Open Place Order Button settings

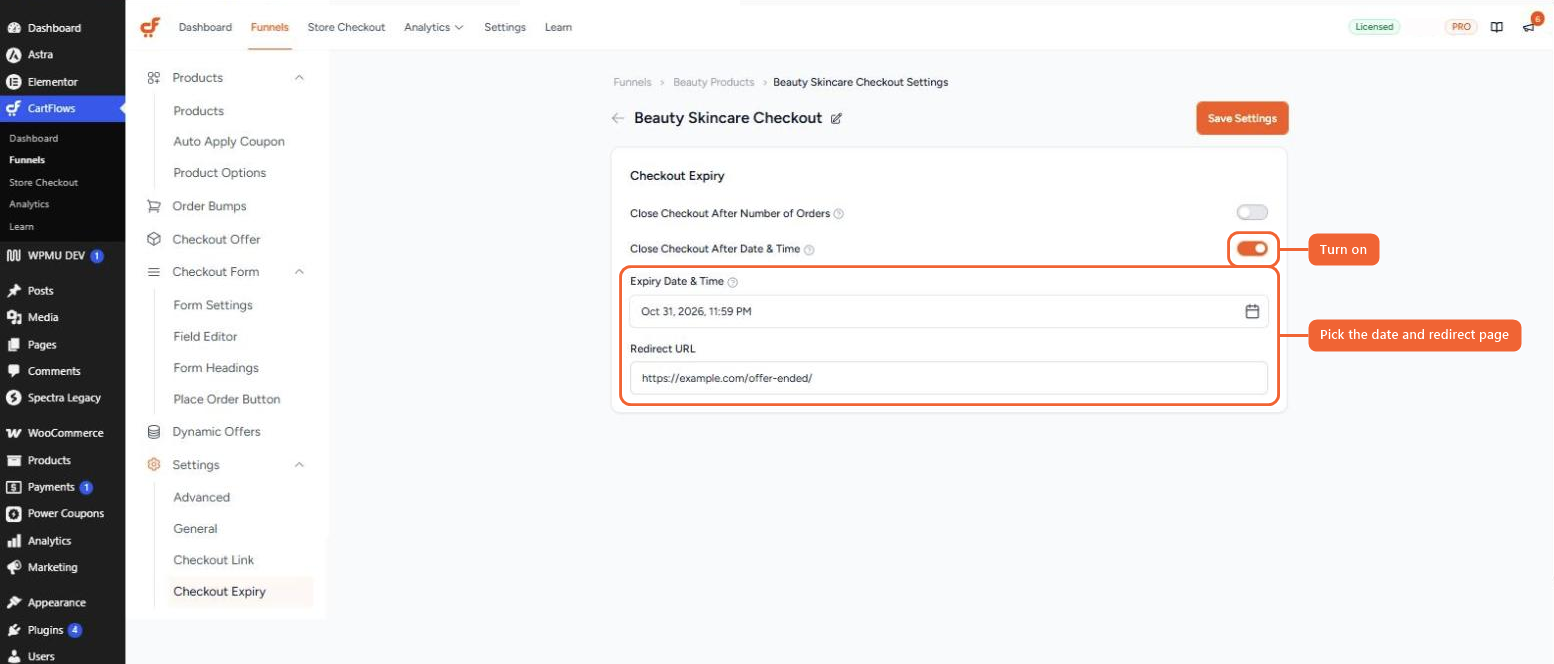click(x=227, y=399)
